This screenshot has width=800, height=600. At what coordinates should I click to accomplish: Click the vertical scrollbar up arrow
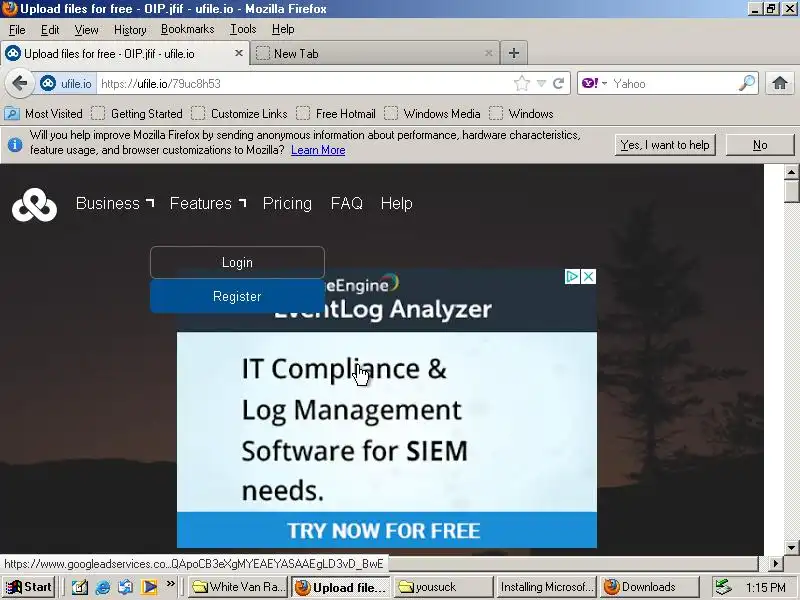point(791,172)
